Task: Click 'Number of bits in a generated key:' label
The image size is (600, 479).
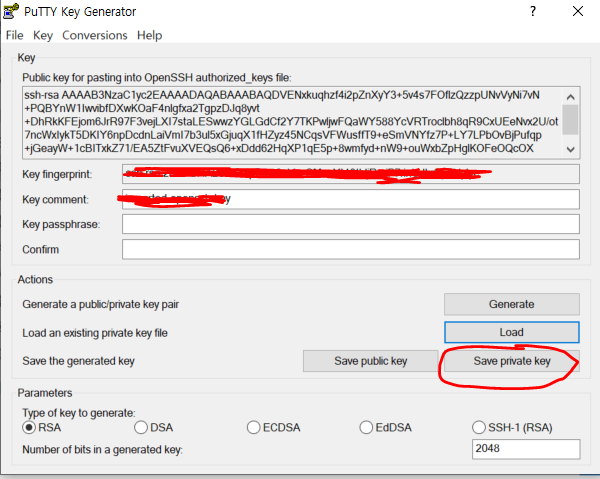Action: [102, 450]
